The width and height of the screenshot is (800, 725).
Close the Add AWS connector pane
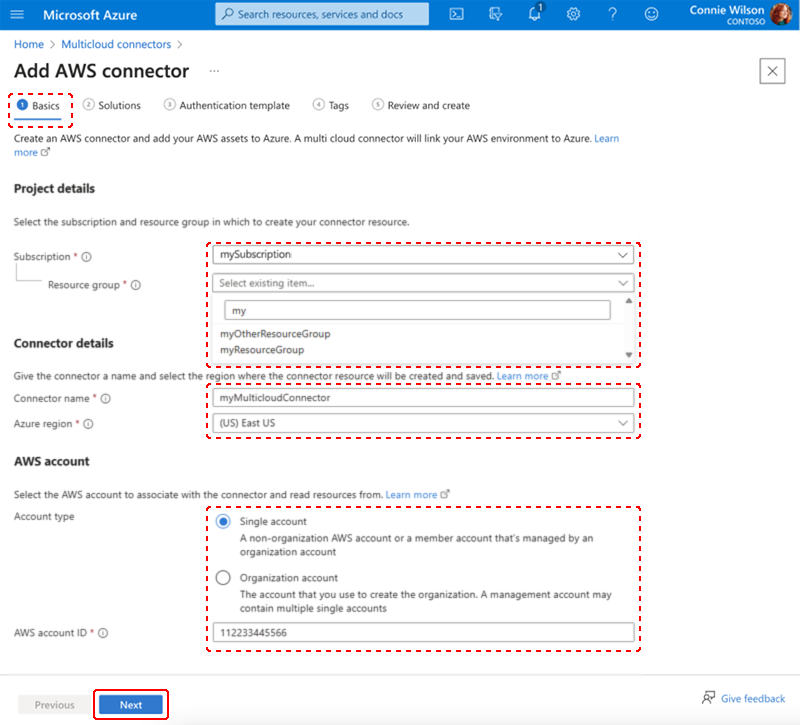(772, 71)
